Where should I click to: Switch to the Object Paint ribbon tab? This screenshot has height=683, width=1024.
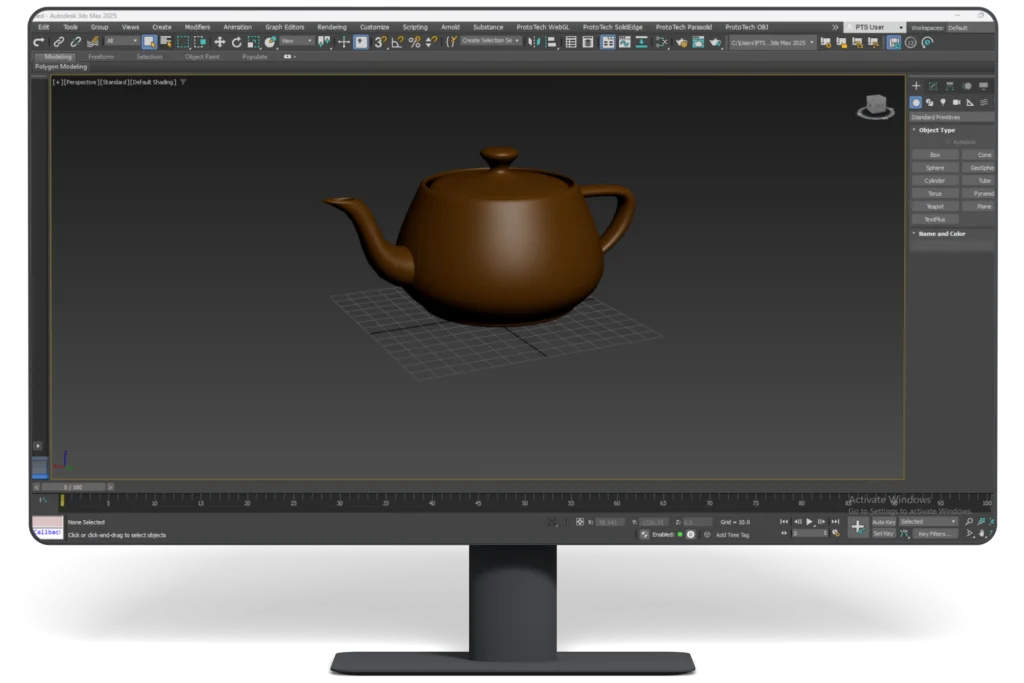(202, 57)
